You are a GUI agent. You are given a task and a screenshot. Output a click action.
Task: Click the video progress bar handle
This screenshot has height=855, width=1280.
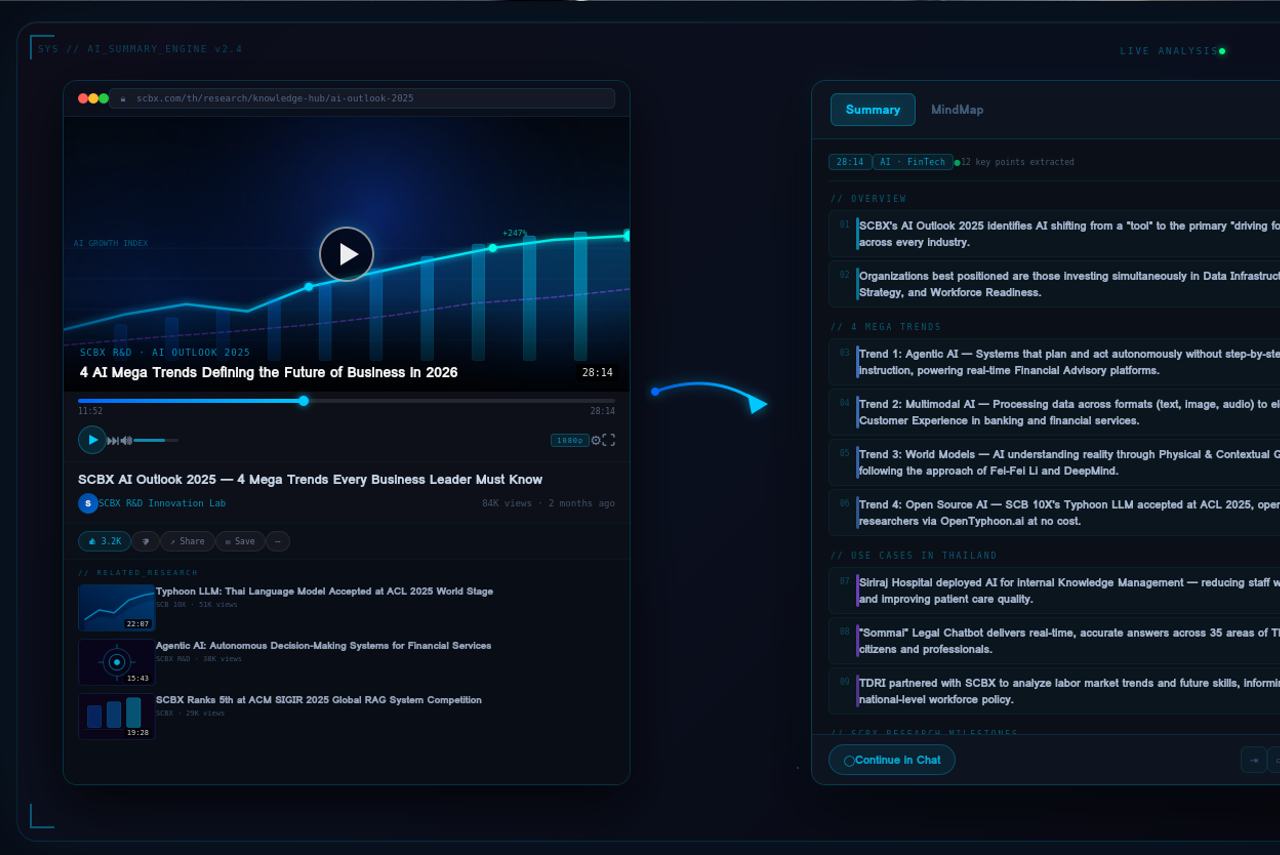point(303,401)
